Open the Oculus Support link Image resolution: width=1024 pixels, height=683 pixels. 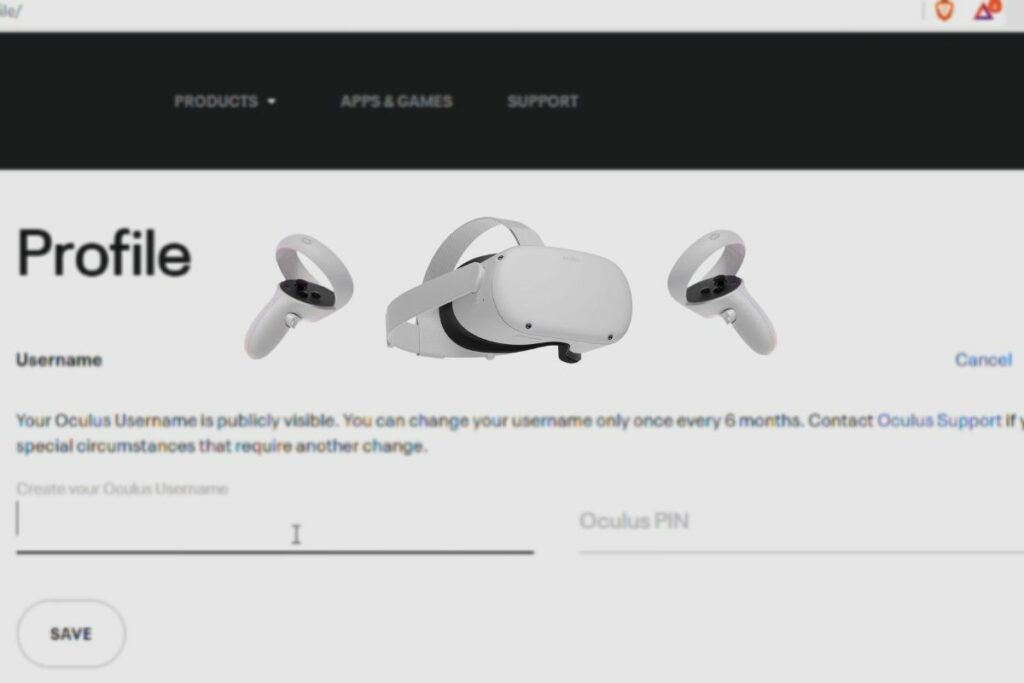(x=938, y=421)
